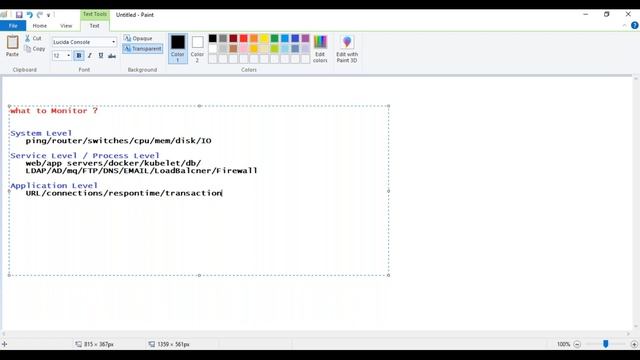The image size is (640, 360).
Task: Open the Paste options dropdown label
Action: tap(12, 54)
